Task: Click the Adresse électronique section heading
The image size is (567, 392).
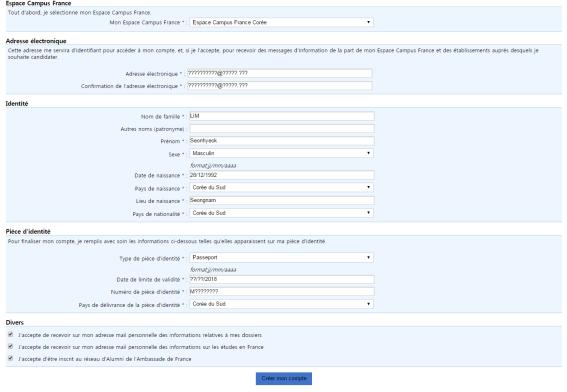Action: point(36,41)
